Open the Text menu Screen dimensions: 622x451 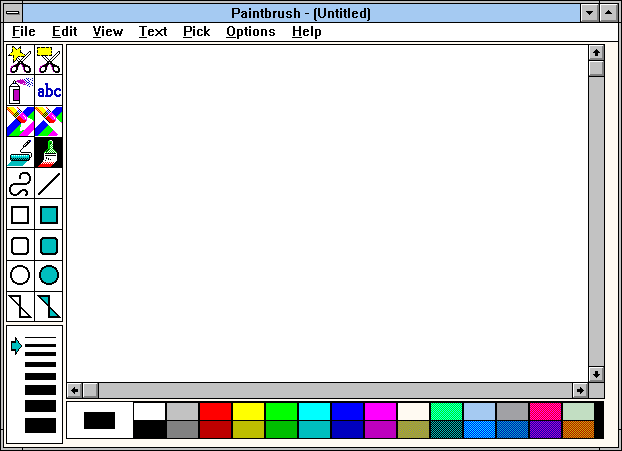tap(153, 31)
